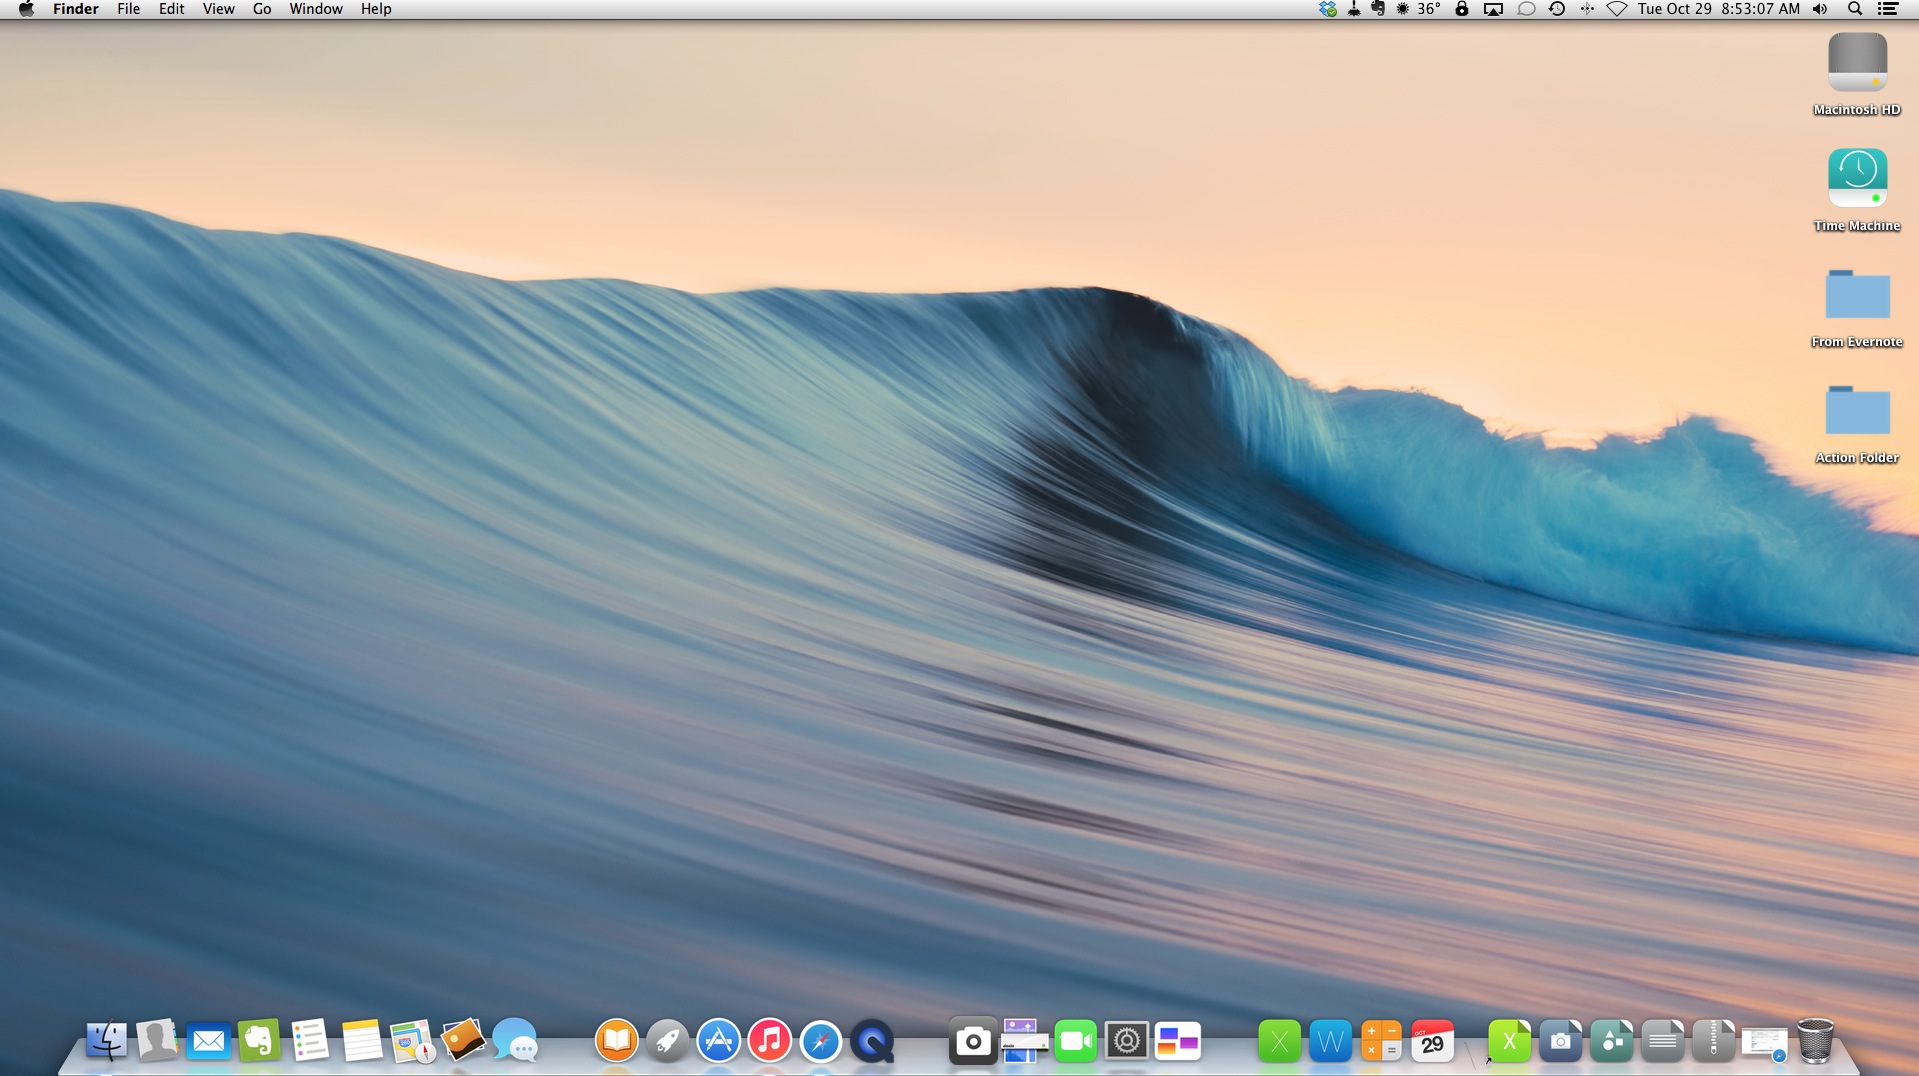The height and width of the screenshot is (1076, 1919).
Task: Open the teal shapes document stack in Dock
Action: point(1611,1041)
